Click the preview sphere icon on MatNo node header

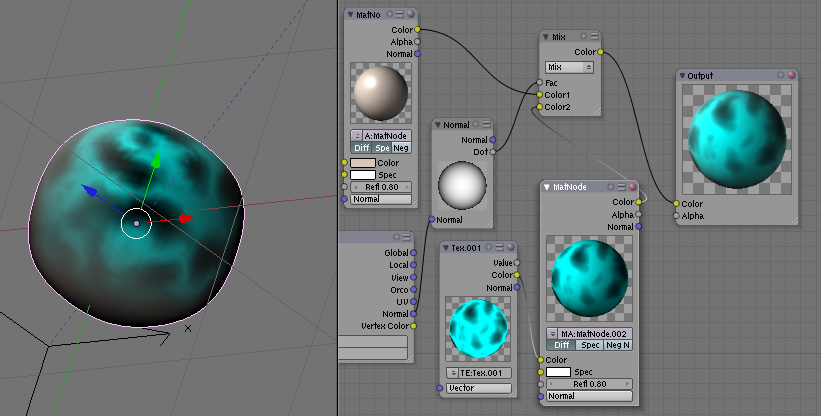click(x=411, y=14)
